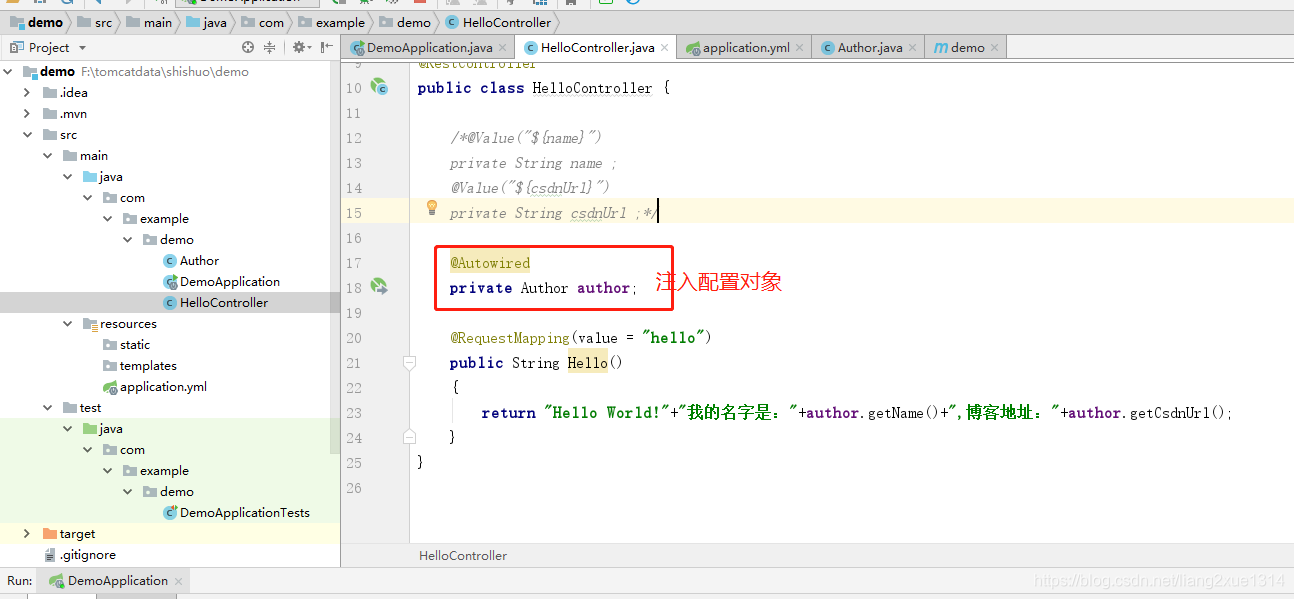Close the application.yml editor tab

coord(800,47)
